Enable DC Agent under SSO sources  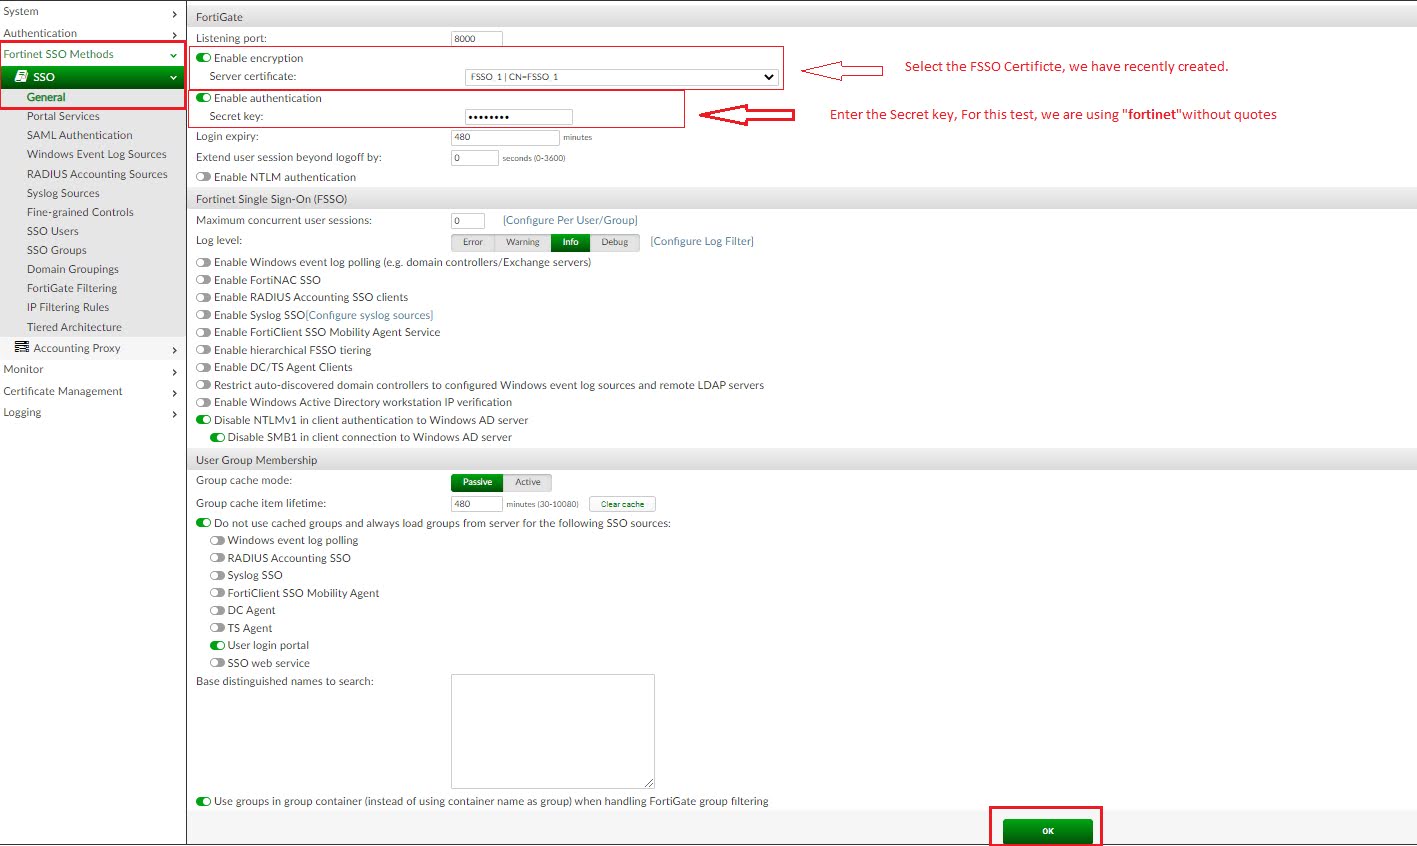217,610
